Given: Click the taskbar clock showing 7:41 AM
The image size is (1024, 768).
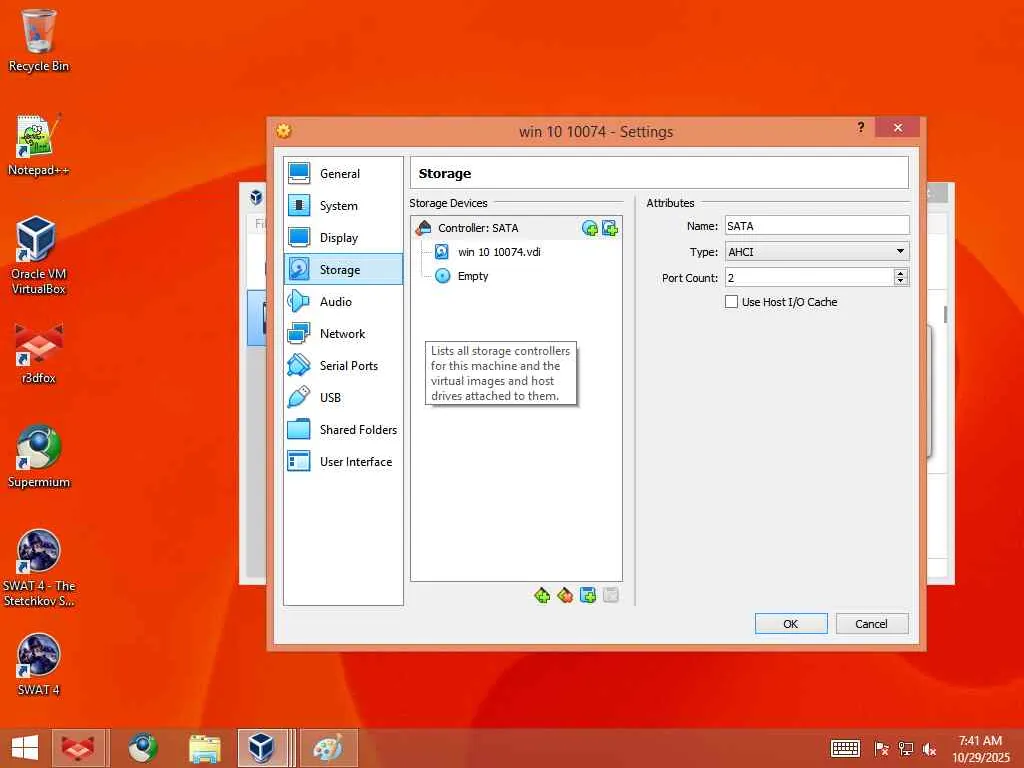Looking at the screenshot, I should point(980,748).
